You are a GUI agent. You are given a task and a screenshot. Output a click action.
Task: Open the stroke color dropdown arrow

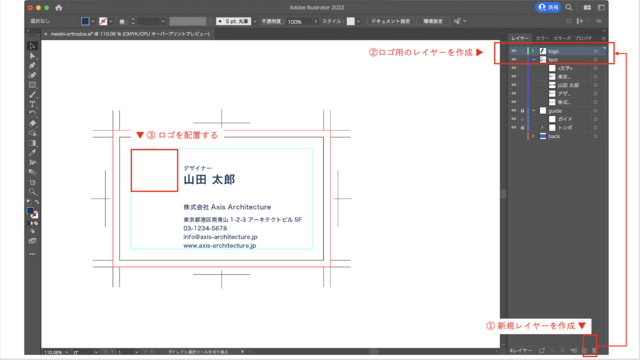[111, 21]
